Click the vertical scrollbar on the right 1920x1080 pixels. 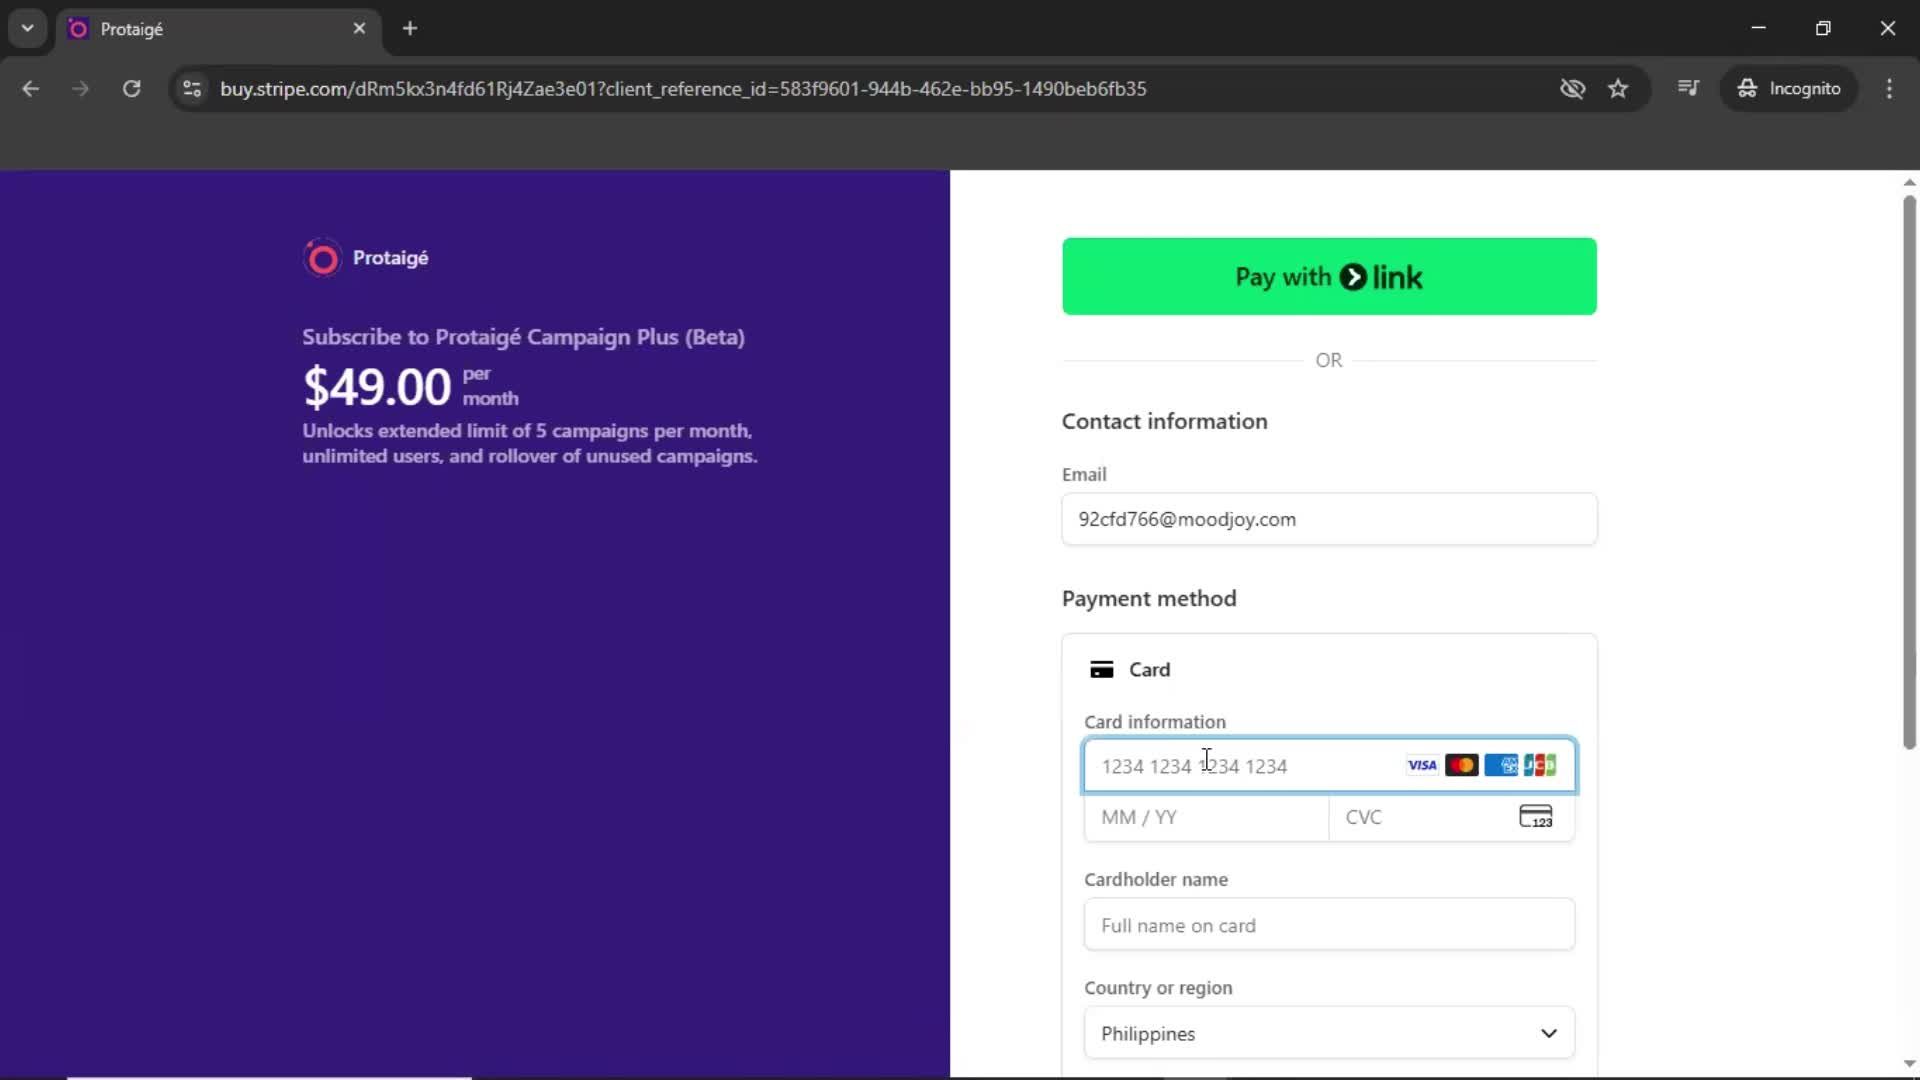pos(1908,470)
